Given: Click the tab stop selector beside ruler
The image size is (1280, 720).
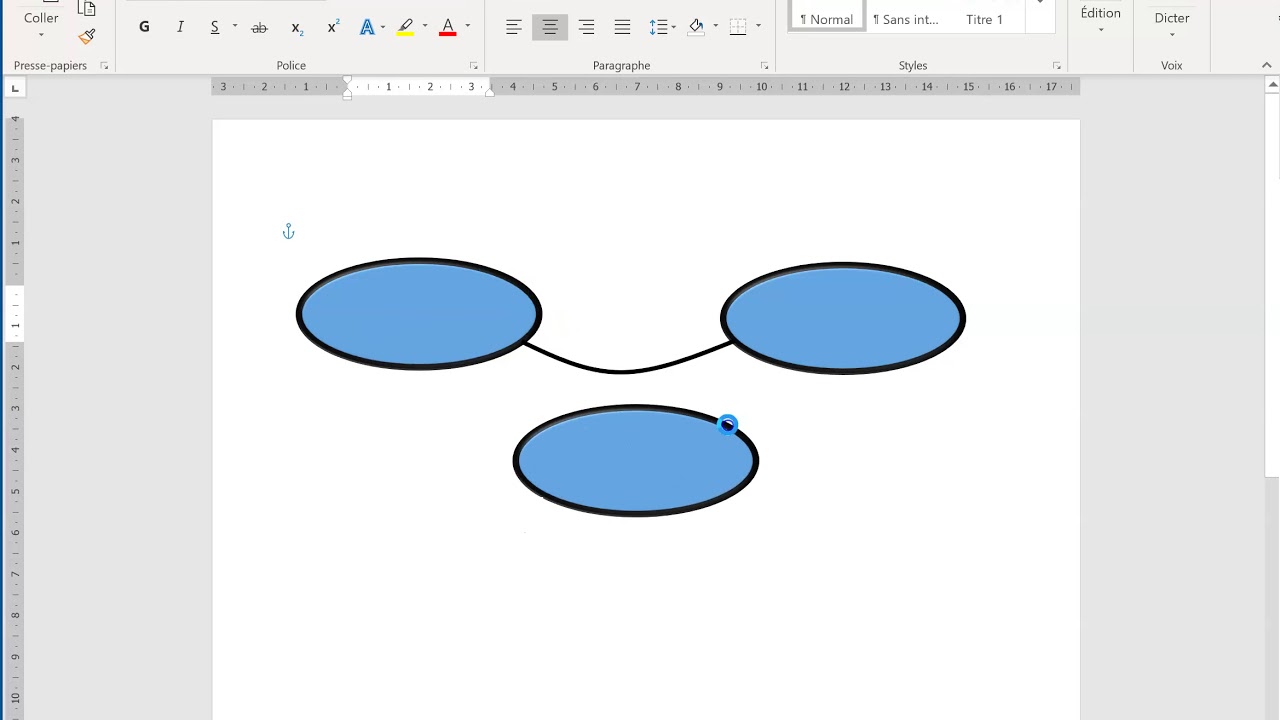Looking at the screenshot, I should [x=15, y=89].
